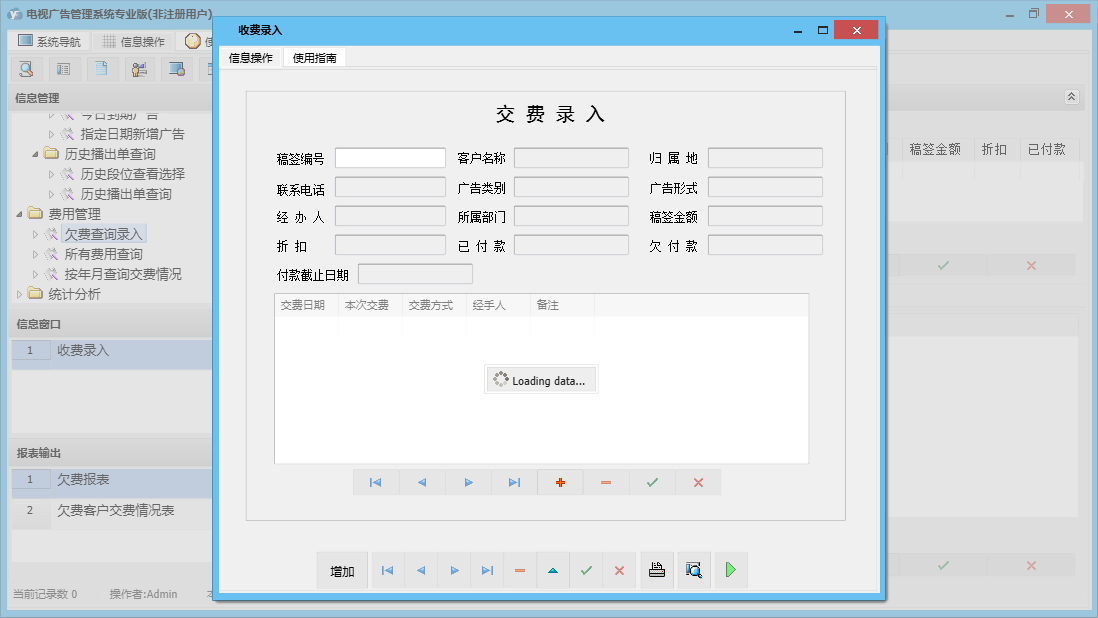Expand the 统计分析 folder
The image size is (1098, 618).
17,293
